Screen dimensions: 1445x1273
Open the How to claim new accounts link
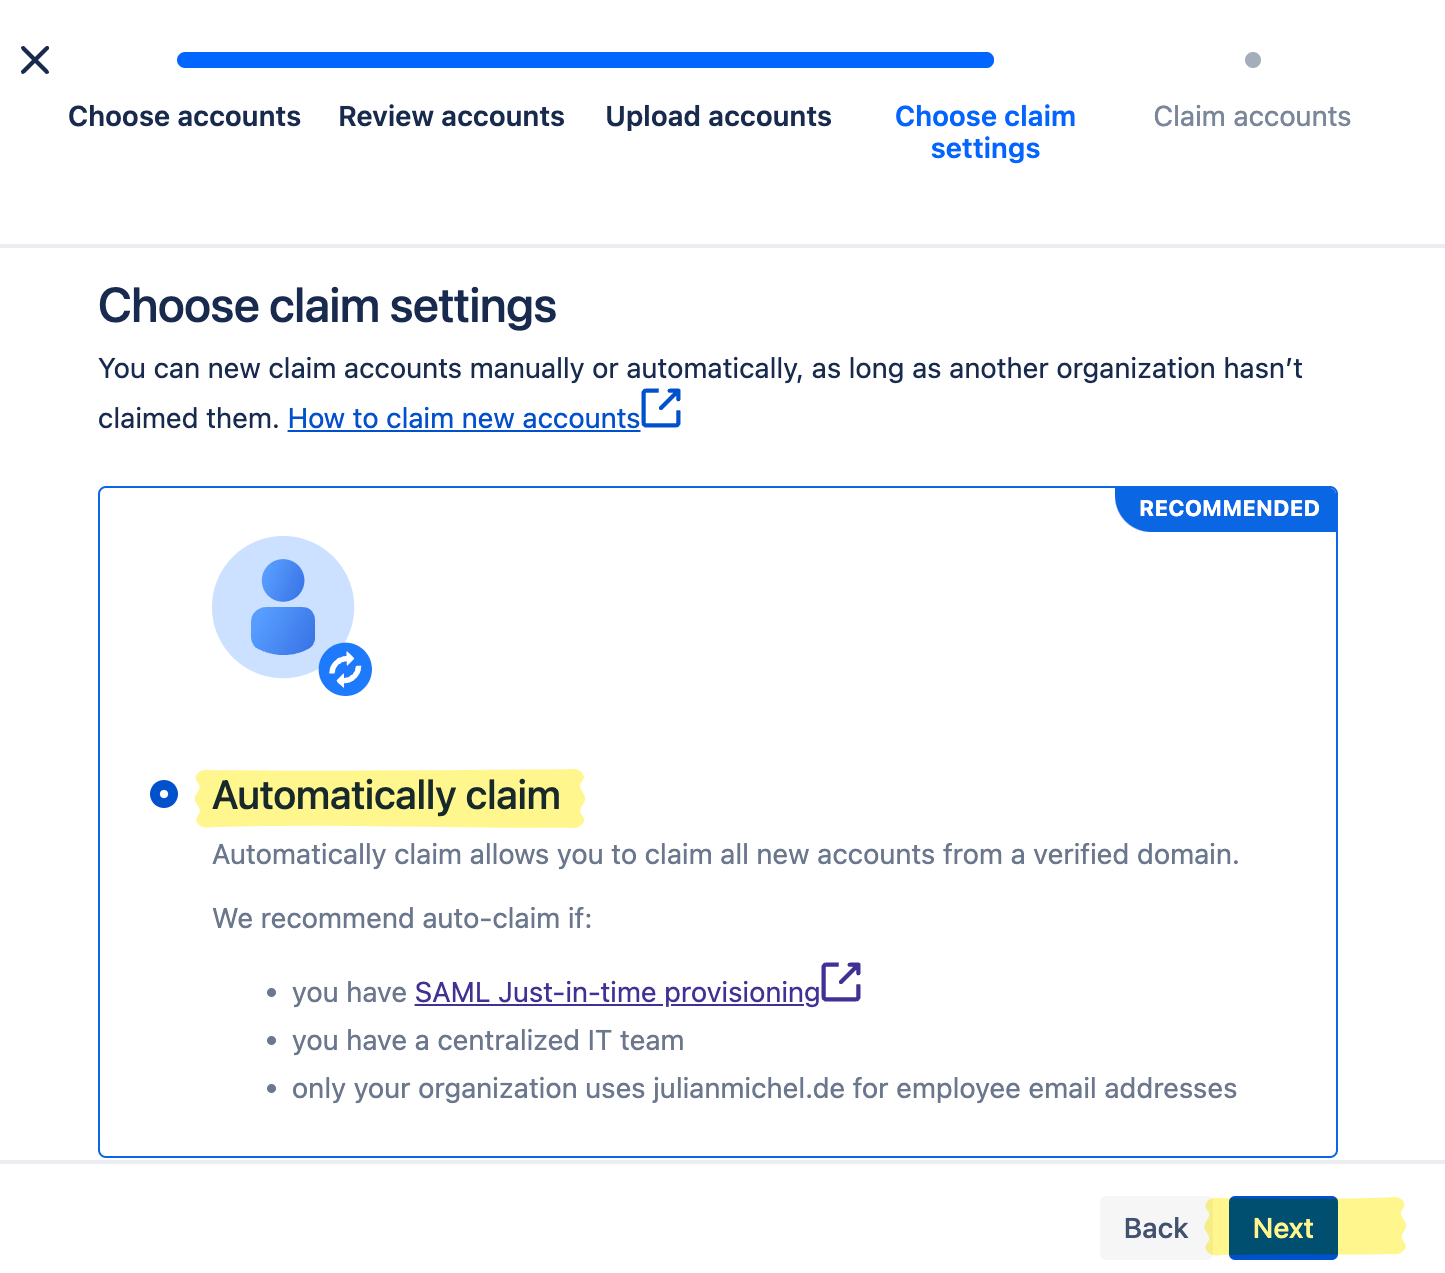click(x=463, y=418)
